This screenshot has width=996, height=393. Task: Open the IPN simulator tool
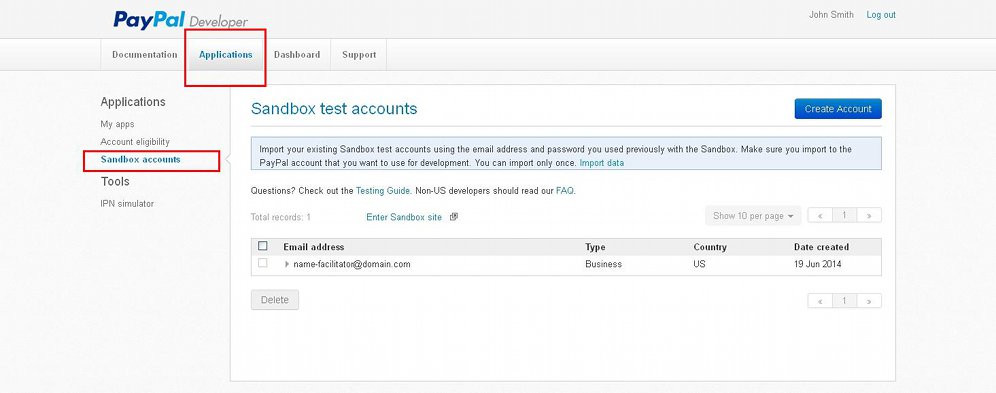point(127,204)
